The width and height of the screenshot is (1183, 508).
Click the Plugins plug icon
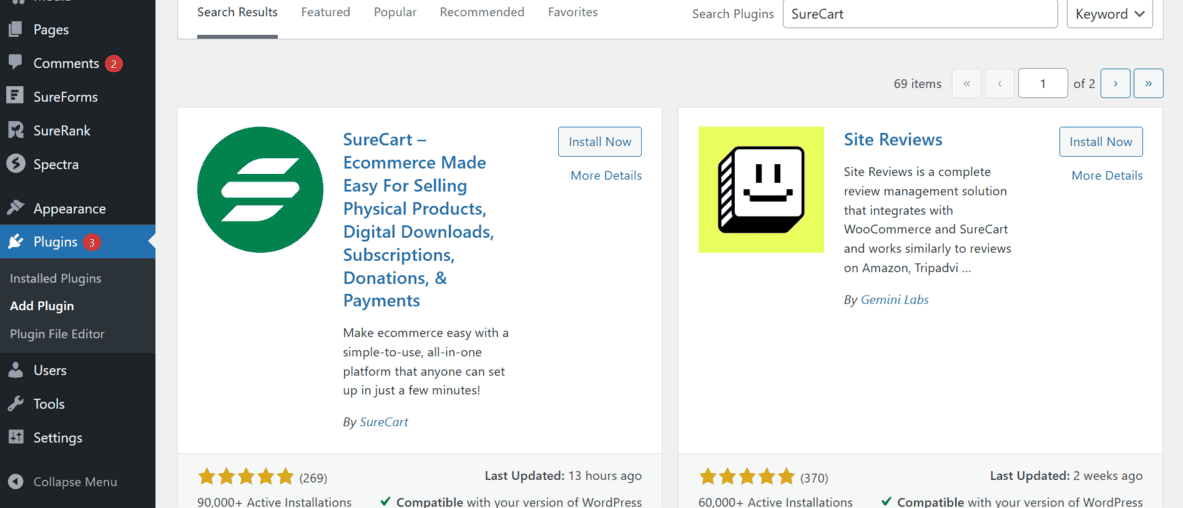[x=15, y=242]
